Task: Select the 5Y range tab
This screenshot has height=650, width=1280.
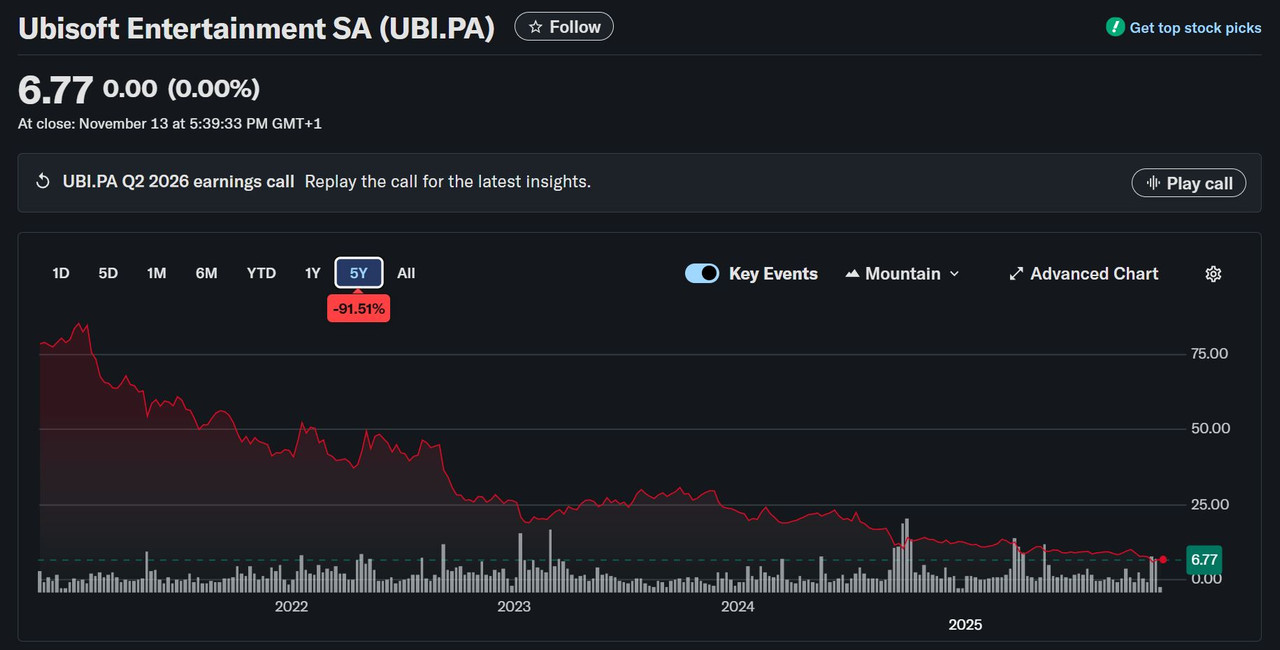Action: tap(359, 273)
